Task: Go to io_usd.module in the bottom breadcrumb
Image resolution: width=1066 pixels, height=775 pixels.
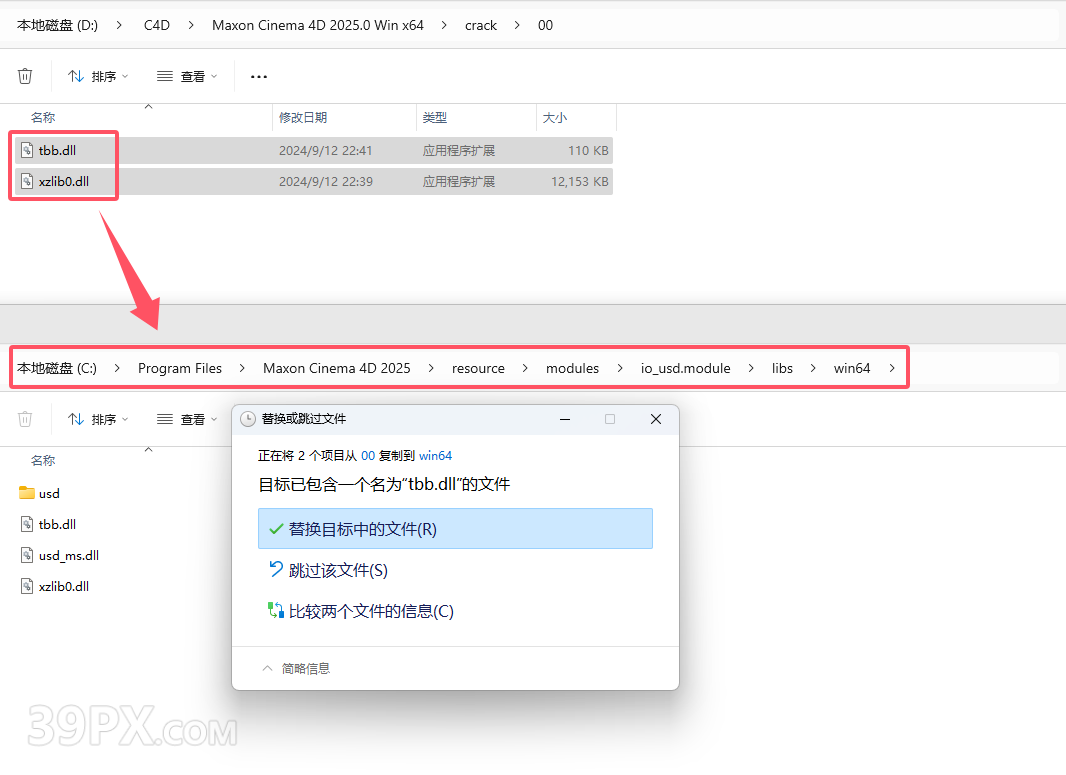Action: coord(685,368)
